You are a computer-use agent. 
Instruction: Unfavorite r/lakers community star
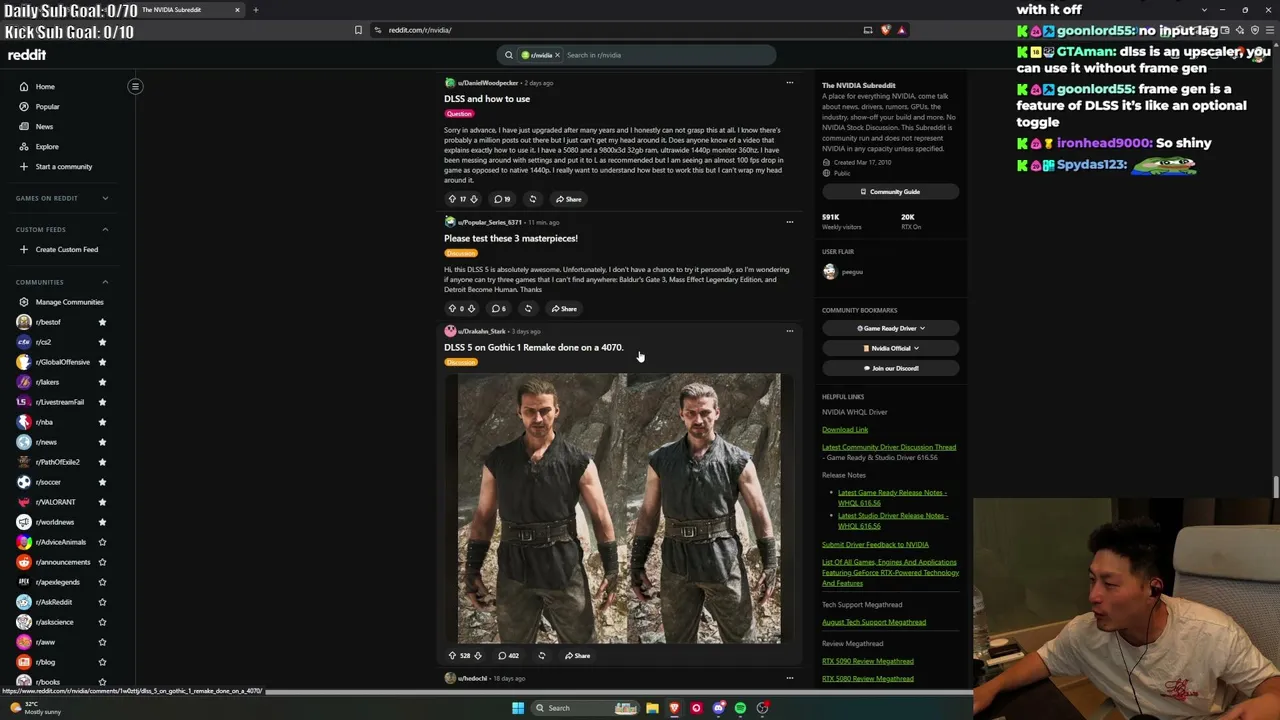102,382
